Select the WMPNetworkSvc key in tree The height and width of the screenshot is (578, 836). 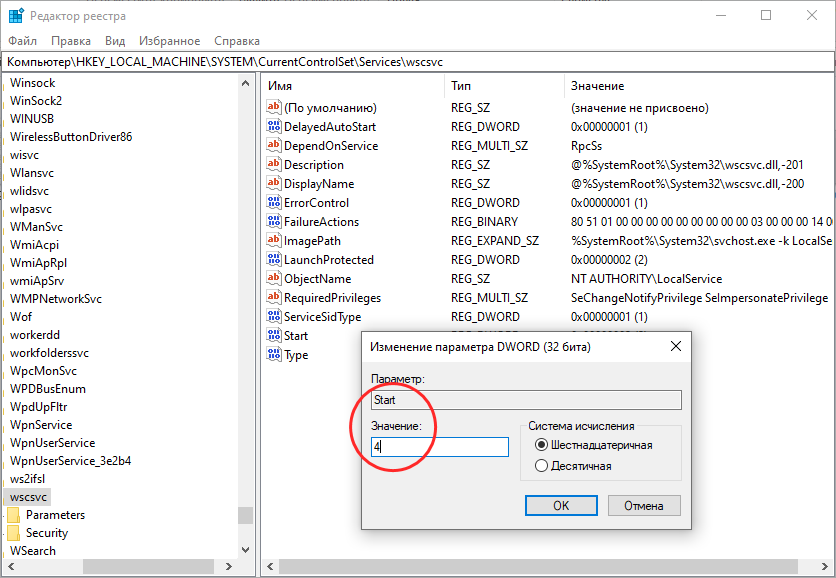(x=56, y=299)
